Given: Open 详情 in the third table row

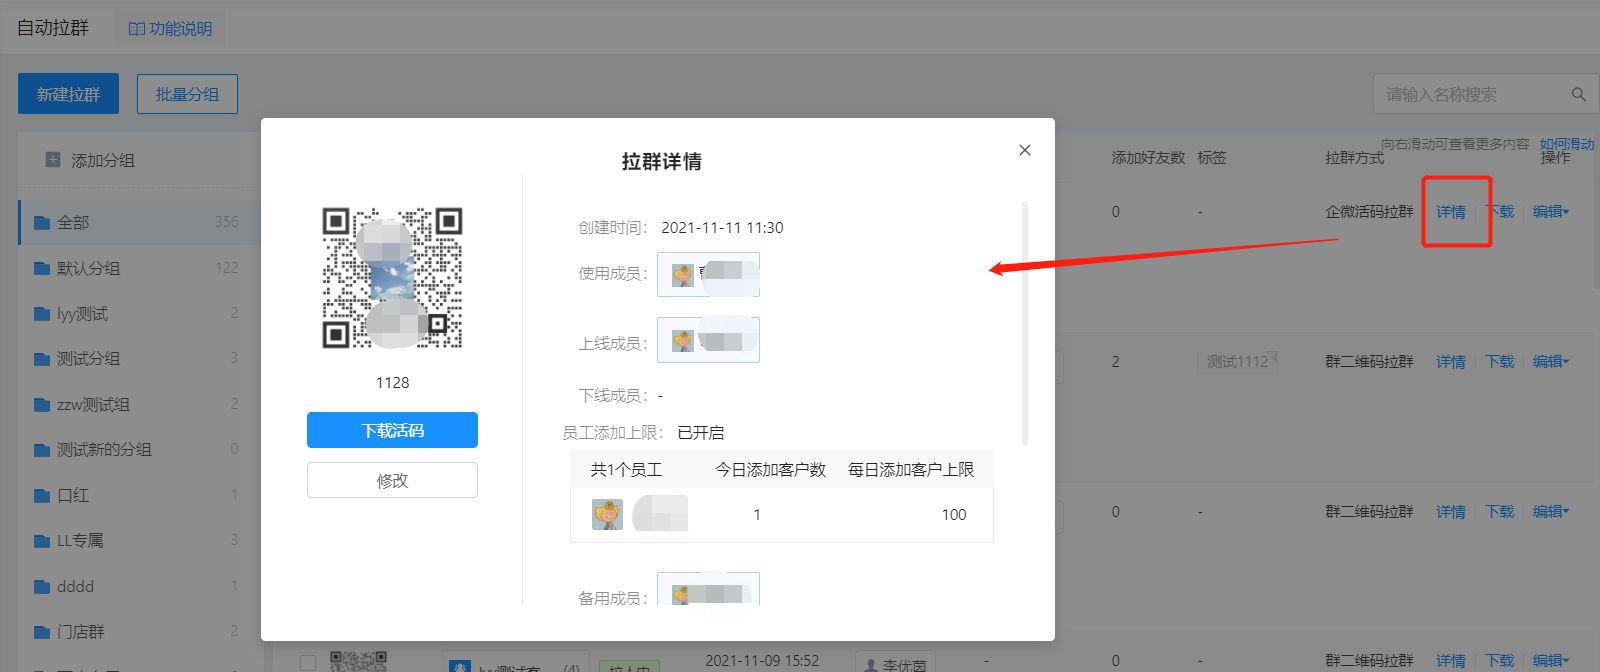Looking at the screenshot, I should click(x=1451, y=511).
